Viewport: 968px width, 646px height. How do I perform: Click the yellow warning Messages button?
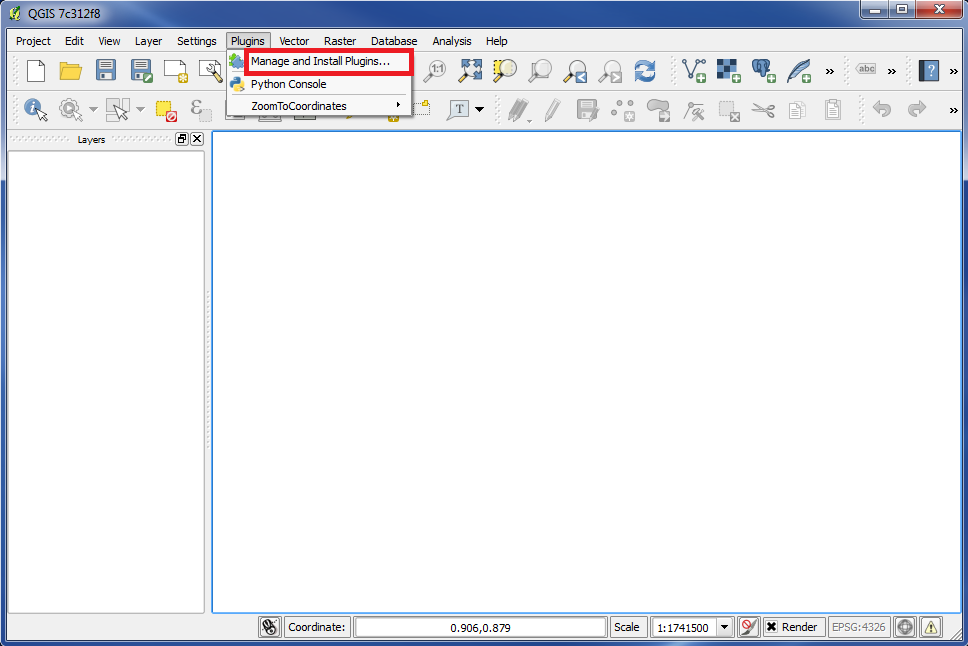pyautogui.click(x=931, y=627)
